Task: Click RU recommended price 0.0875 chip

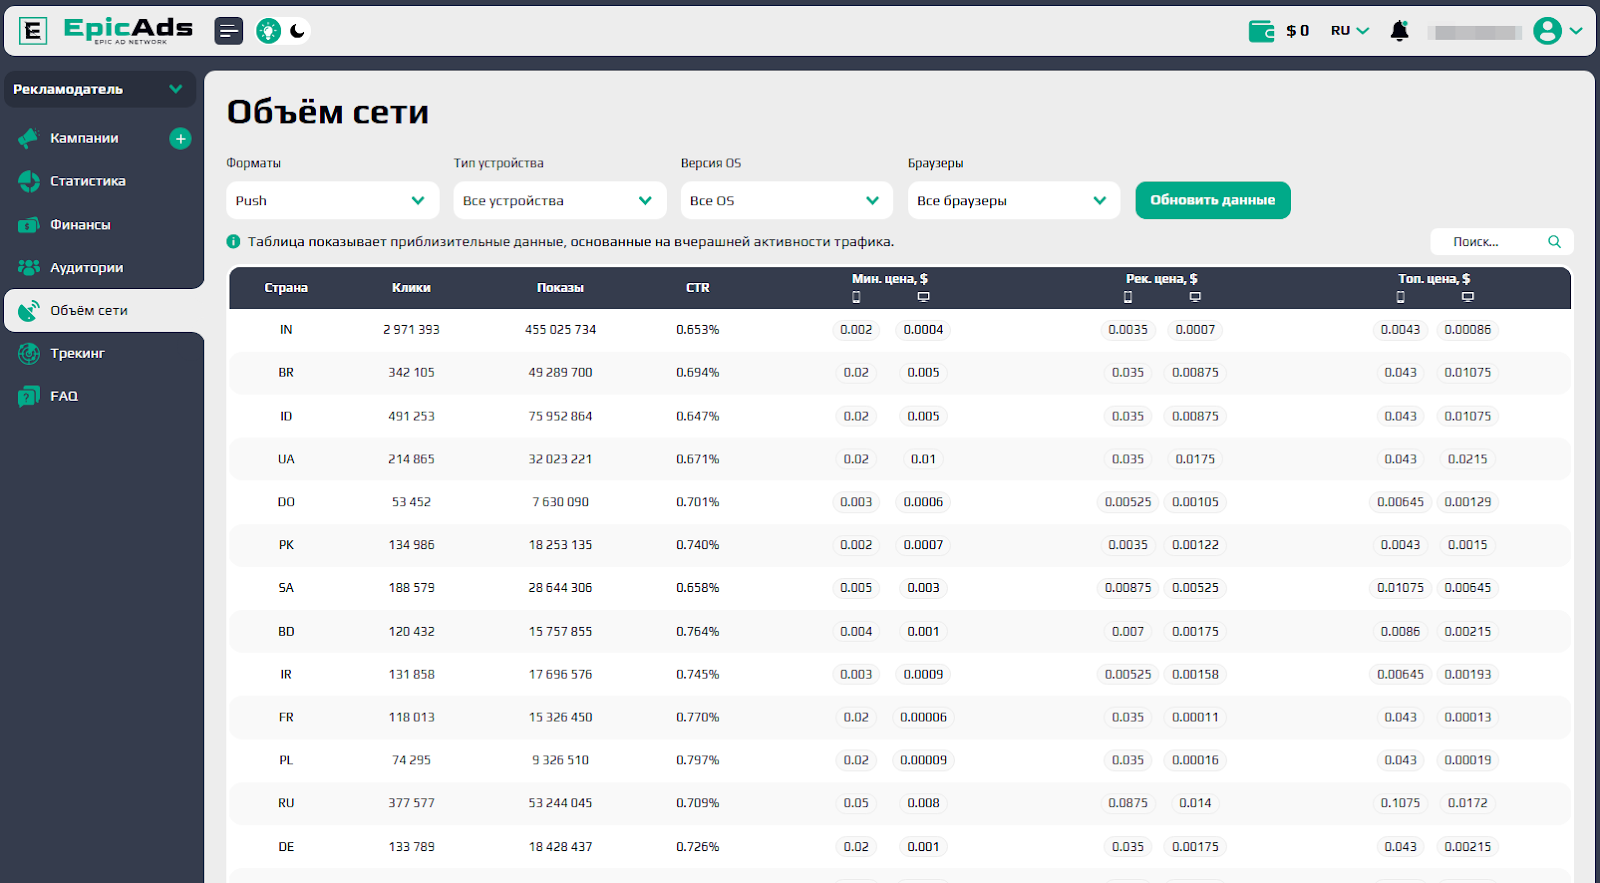Action: coord(1128,803)
